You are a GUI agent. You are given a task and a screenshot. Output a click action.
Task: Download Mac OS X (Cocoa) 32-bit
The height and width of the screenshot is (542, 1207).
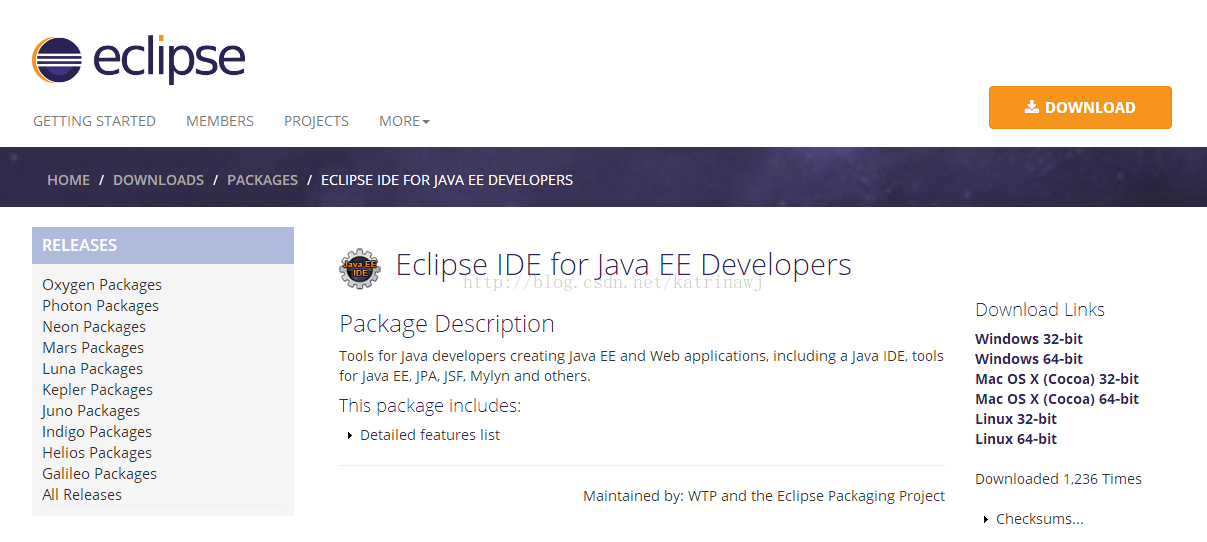click(x=1057, y=379)
